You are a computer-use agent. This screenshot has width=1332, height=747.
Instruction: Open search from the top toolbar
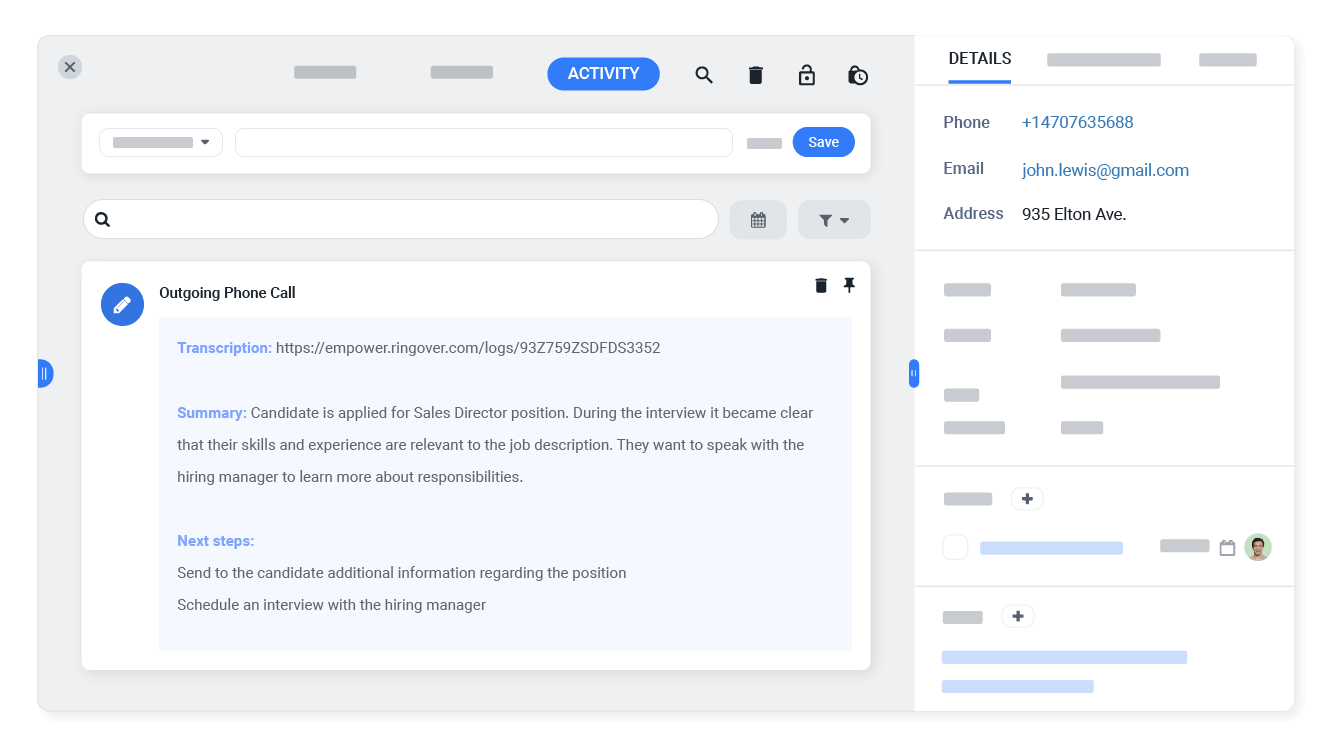(x=704, y=74)
